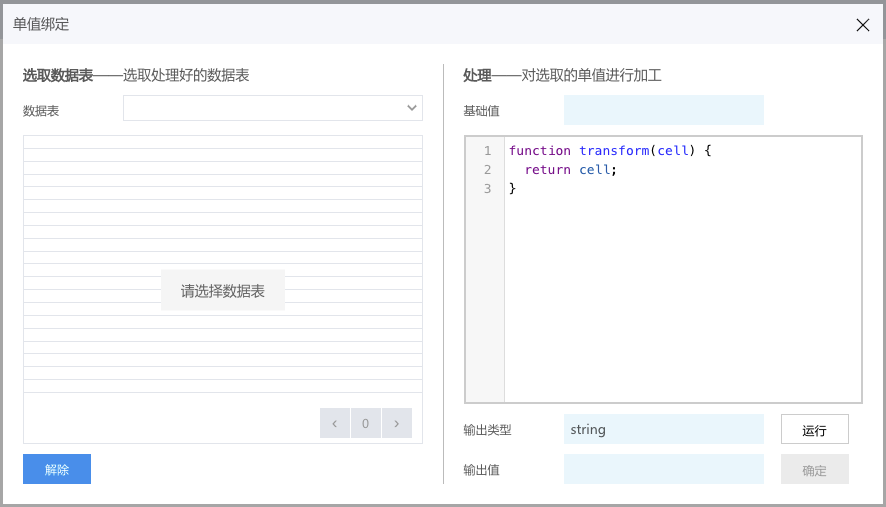This screenshot has width=886, height=507.
Task: Focus the 基础值 input field
Action: (663, 110)
